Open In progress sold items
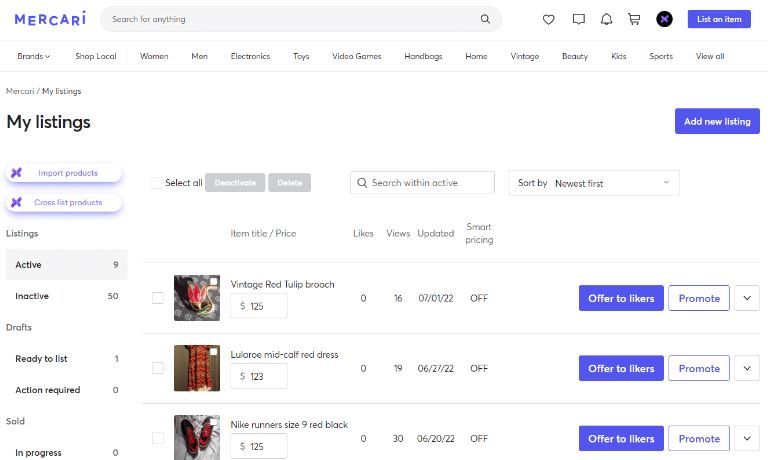The width and height of the screenshot is (768, 460). (67, 452)
